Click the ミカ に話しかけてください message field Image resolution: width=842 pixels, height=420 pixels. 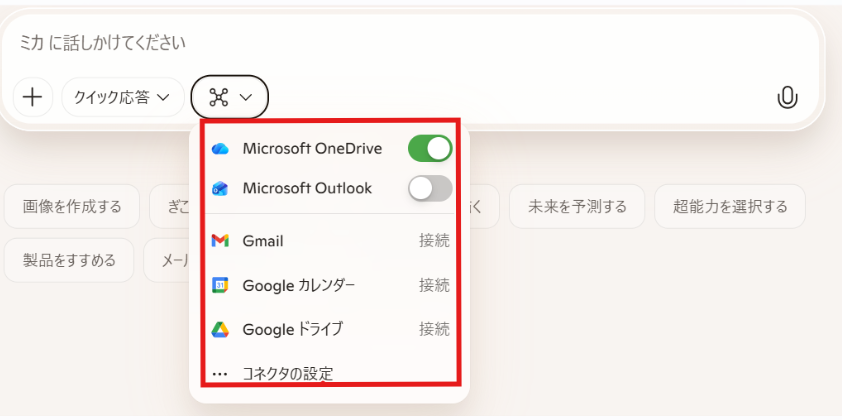(x=400, y=44)
